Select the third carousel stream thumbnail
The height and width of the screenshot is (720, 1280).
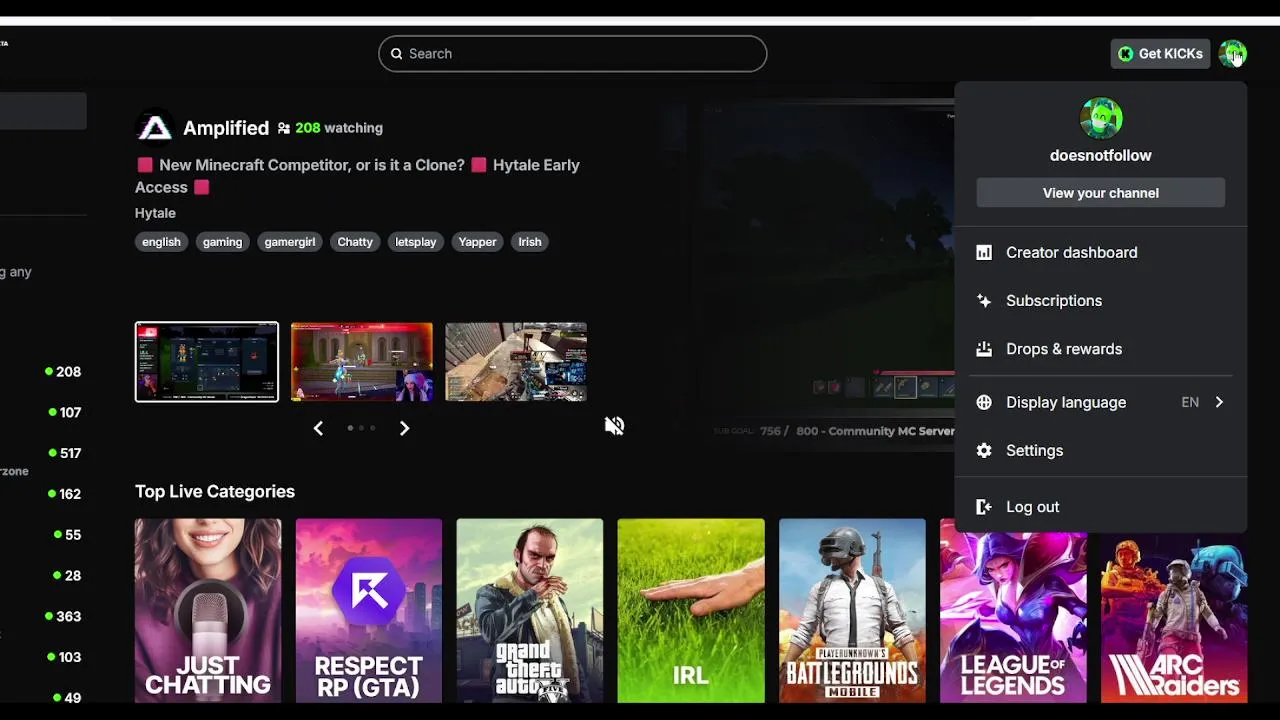tap(516, 362)
